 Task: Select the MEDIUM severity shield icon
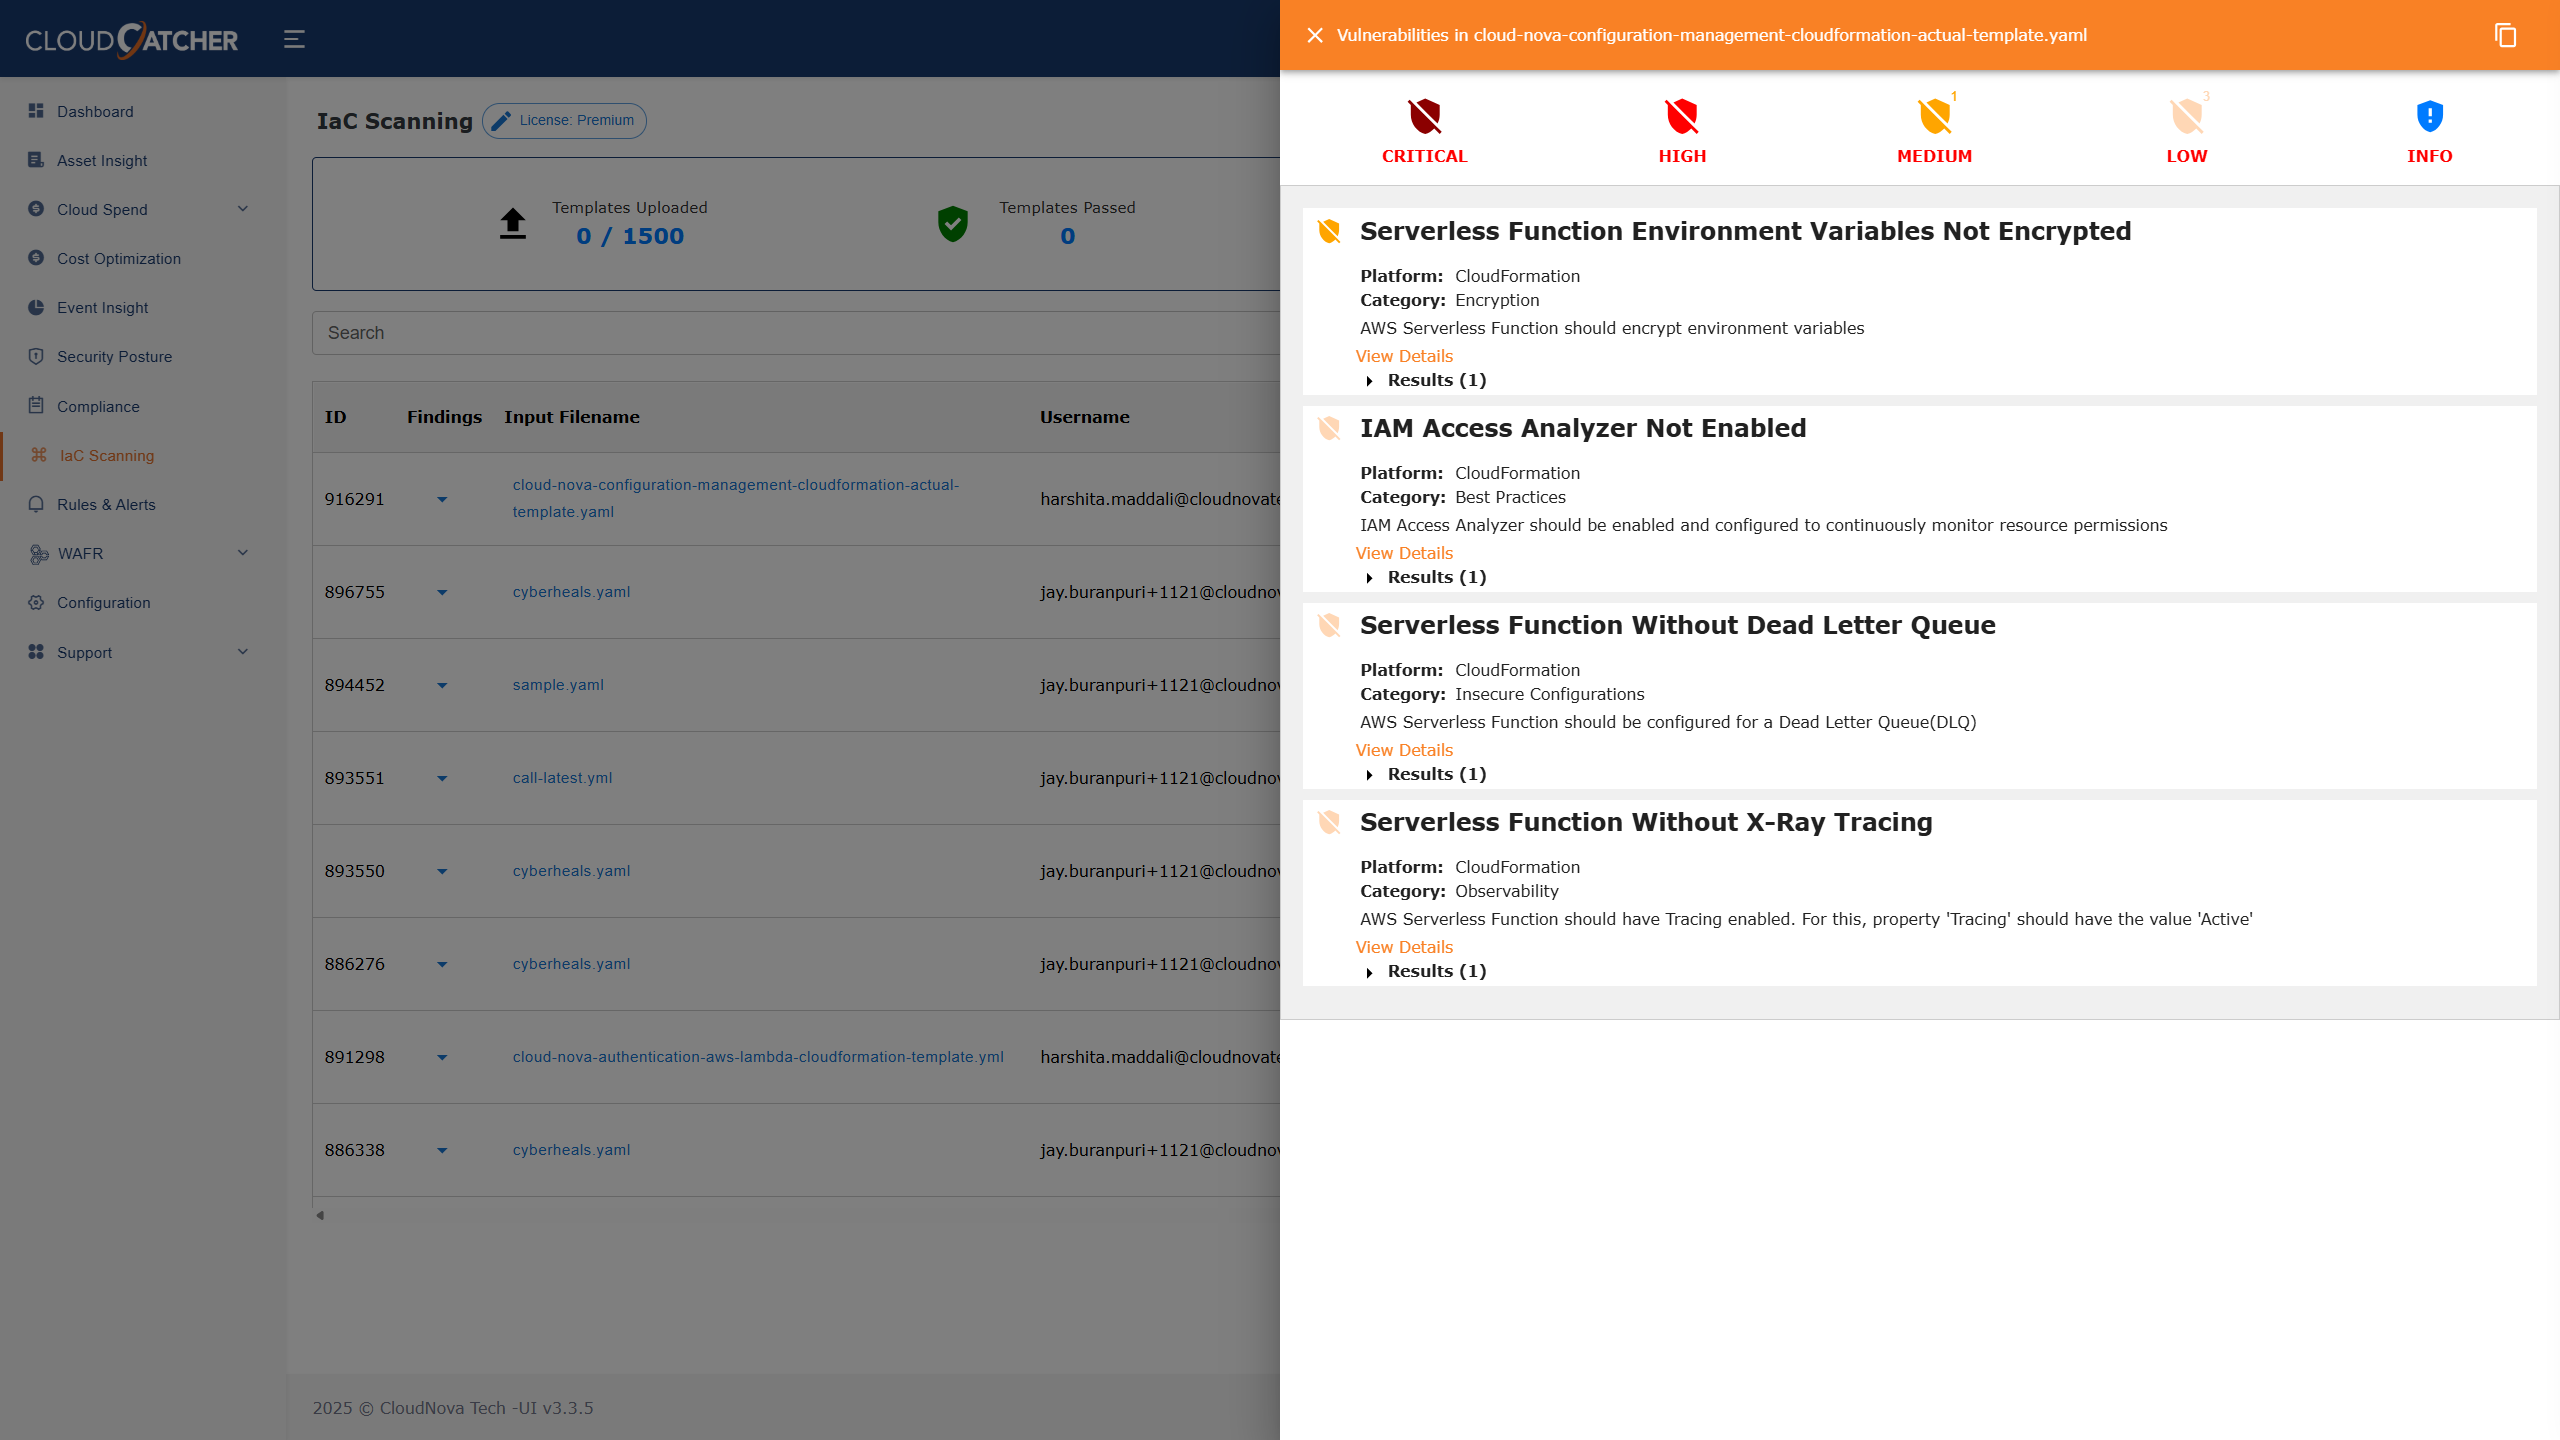[x=1934, y=117]
